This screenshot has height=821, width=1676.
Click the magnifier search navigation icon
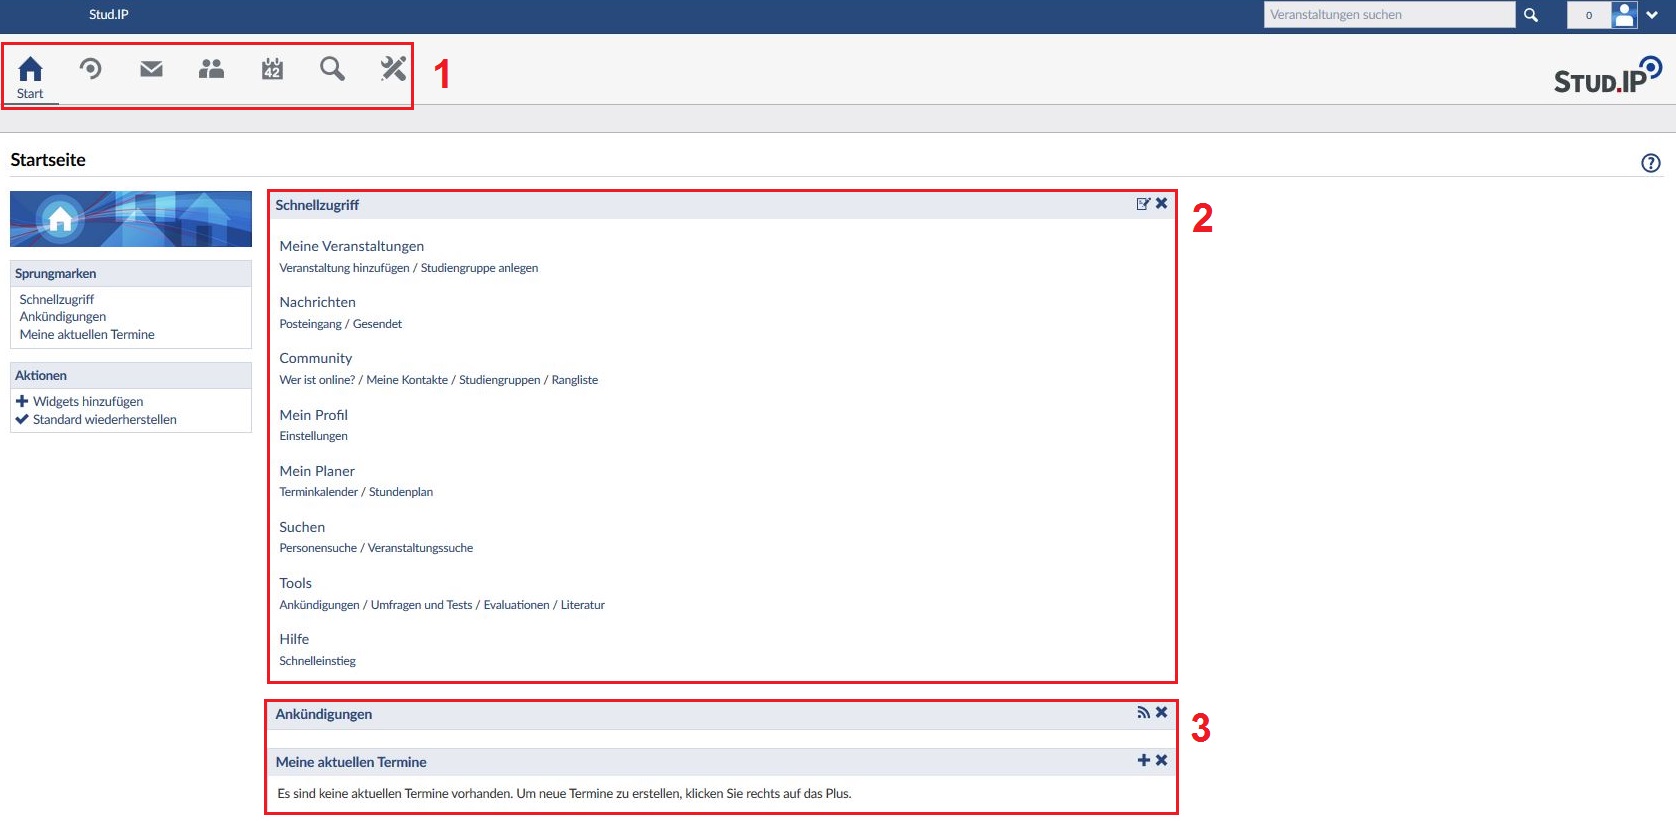[x=332, y=69]
